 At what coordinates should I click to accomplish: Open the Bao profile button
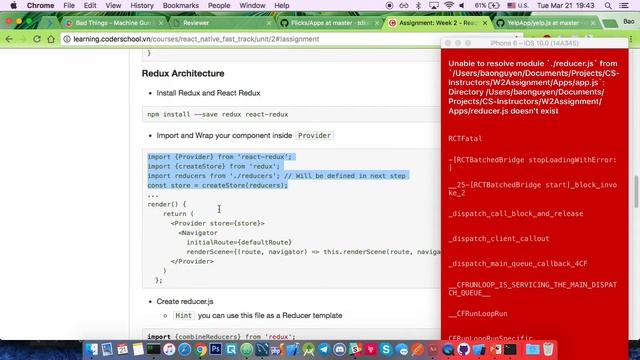point(629,21)
